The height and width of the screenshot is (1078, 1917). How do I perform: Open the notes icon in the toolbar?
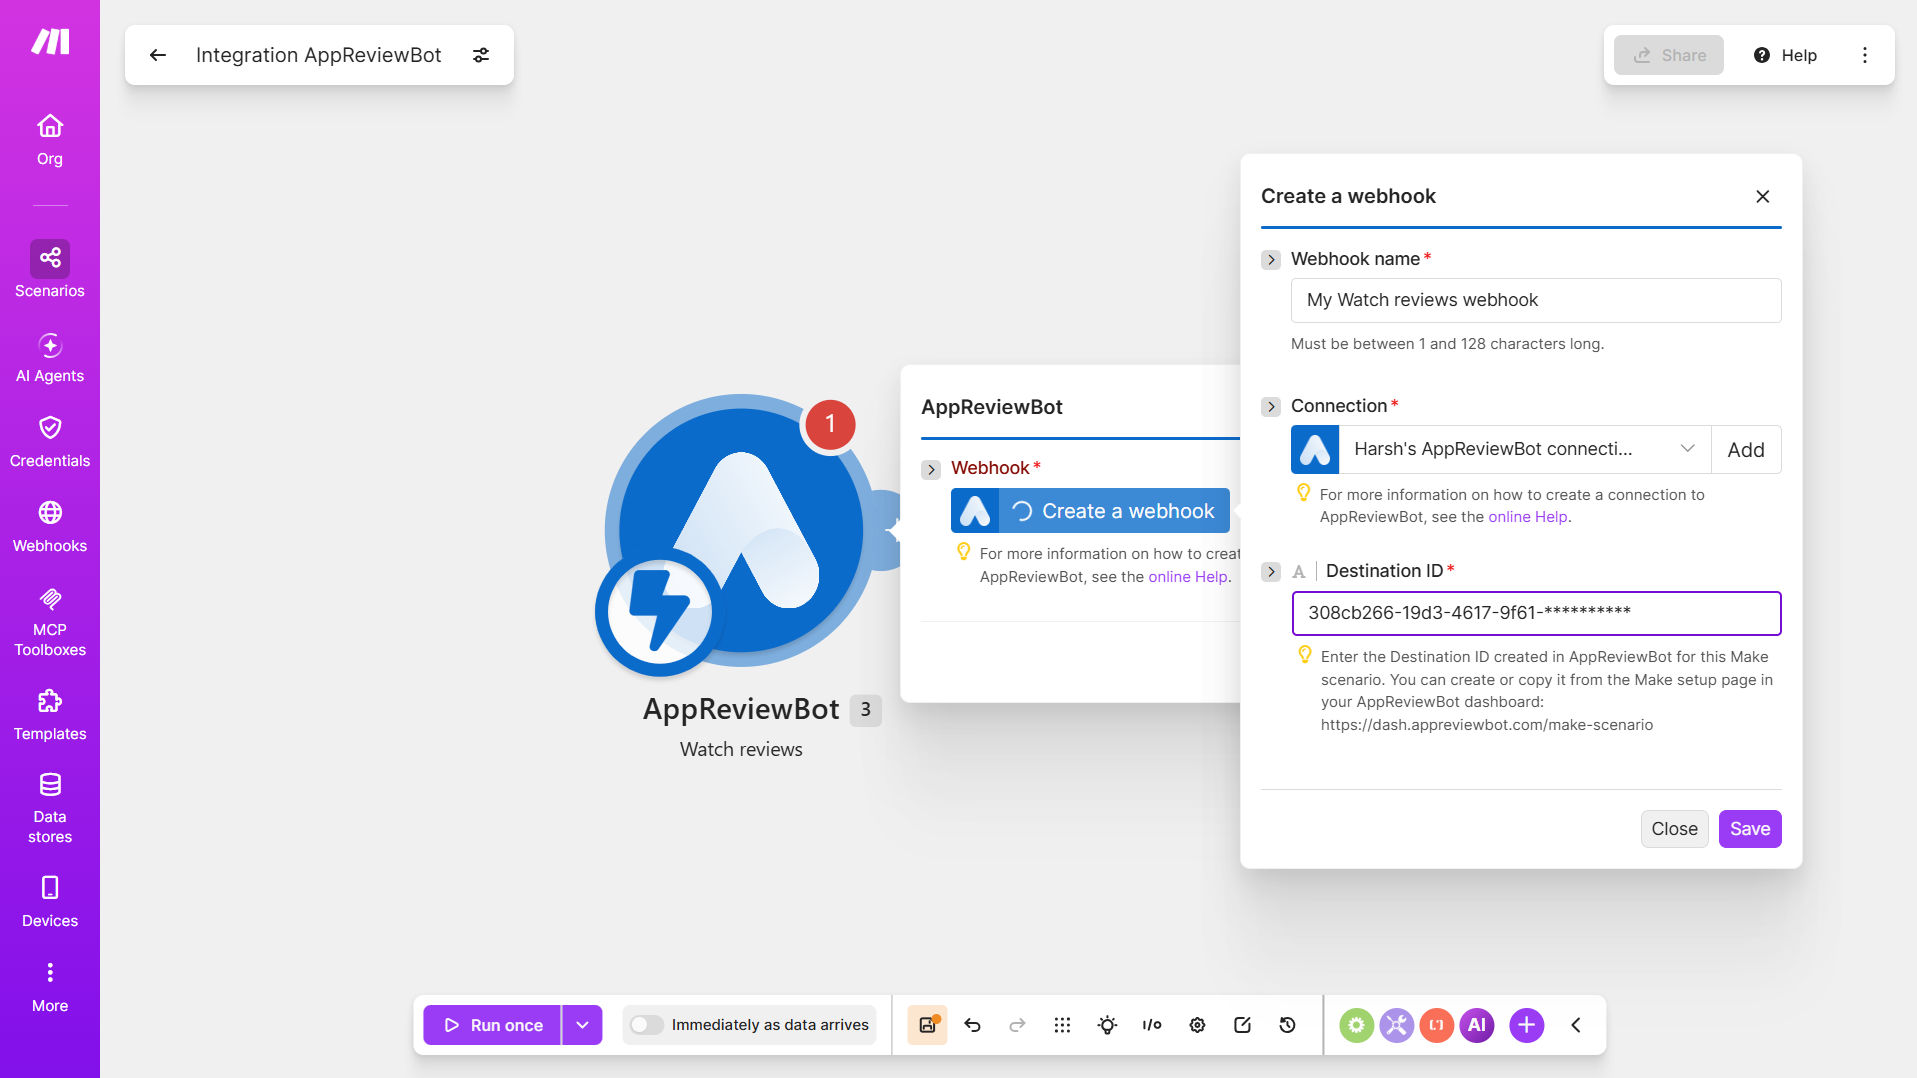point(1242,1025)
